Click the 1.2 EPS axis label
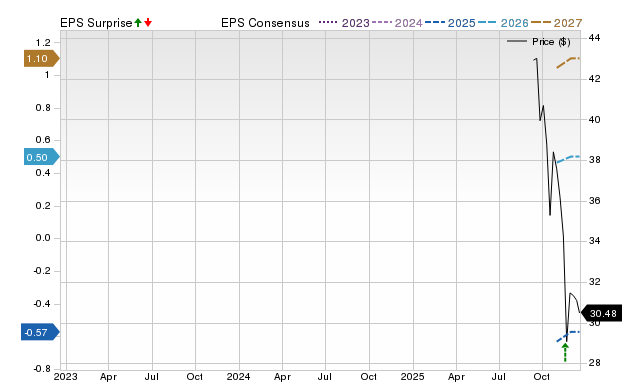This screenshot has width=640, height=382. 43,42
